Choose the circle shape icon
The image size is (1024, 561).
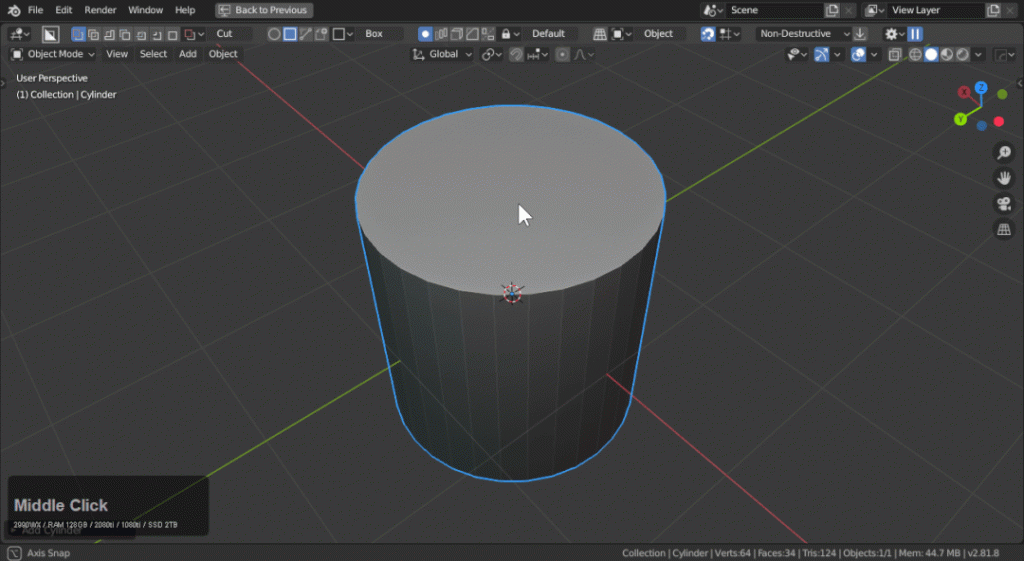pyautogui.click(x=274, y=33)
